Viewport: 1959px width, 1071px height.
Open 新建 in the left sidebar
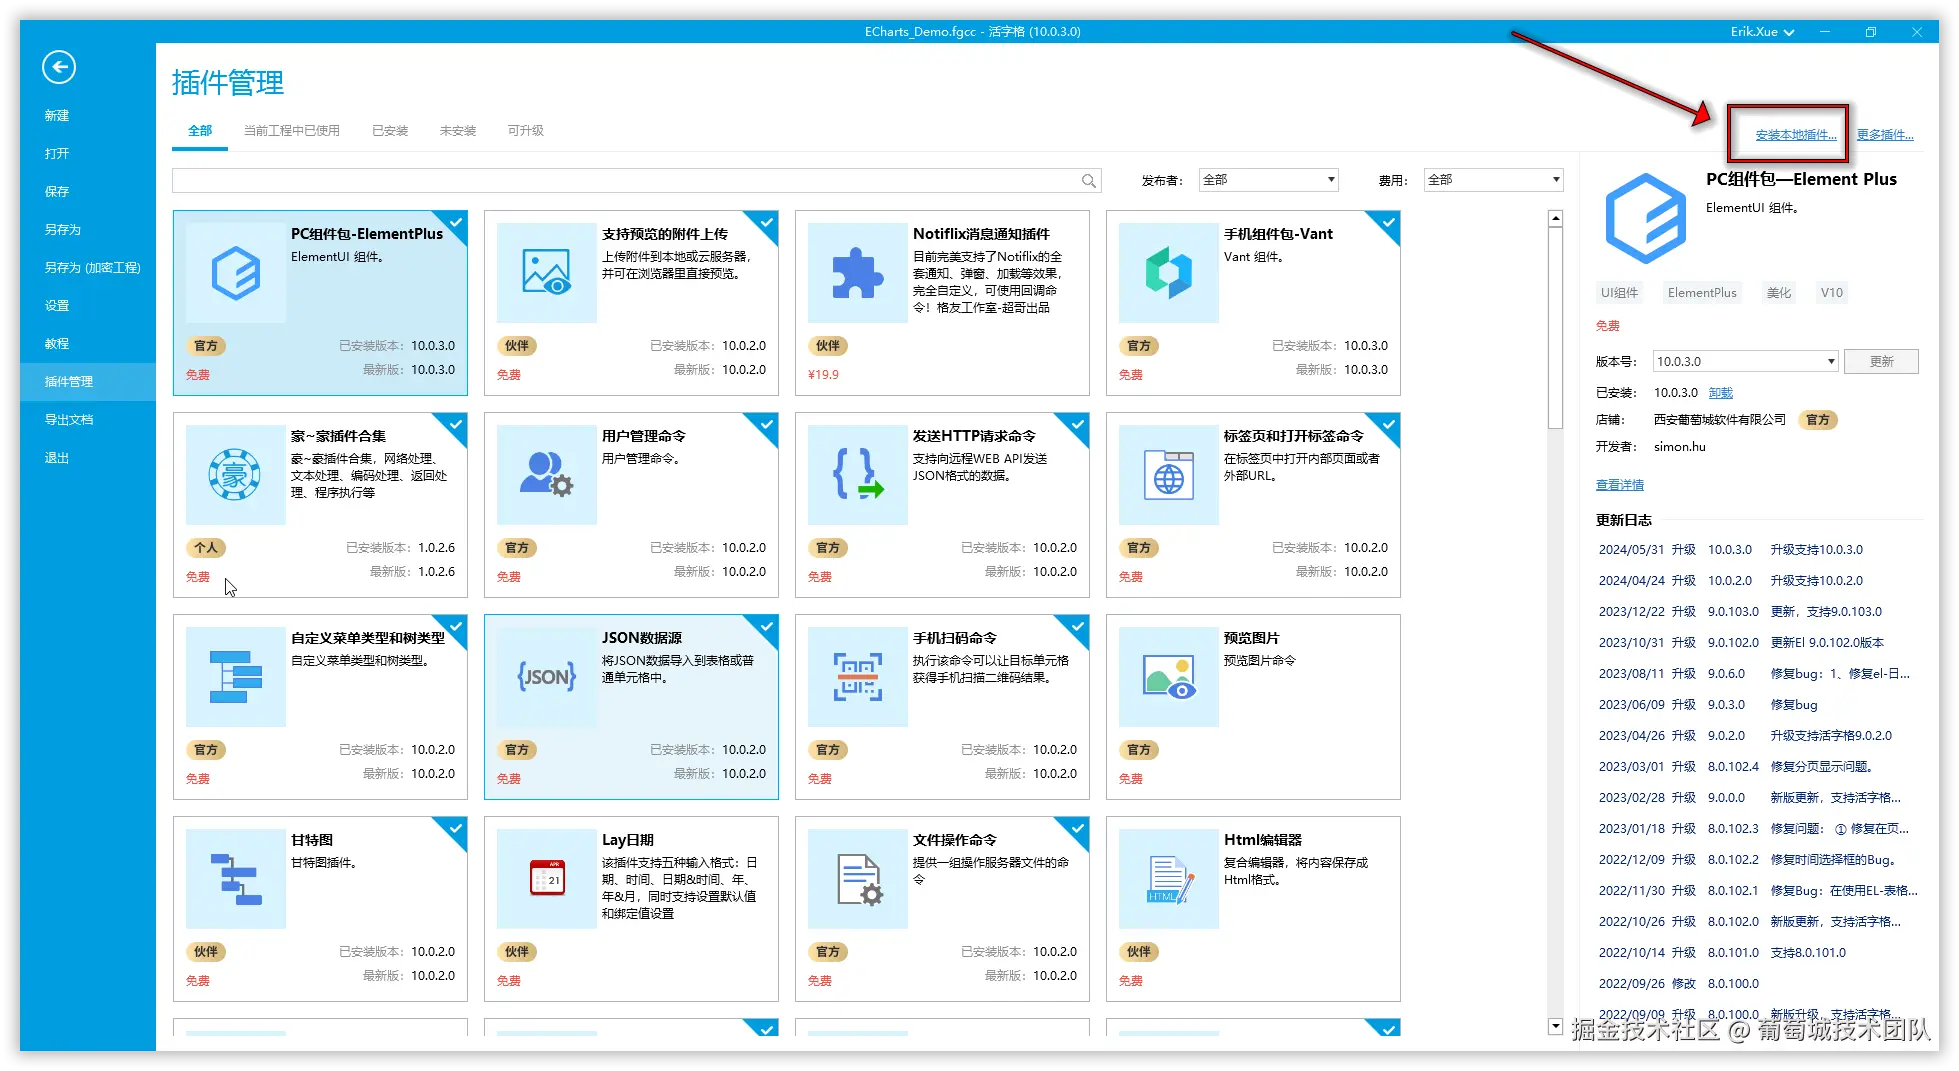[x=57, y=116]
